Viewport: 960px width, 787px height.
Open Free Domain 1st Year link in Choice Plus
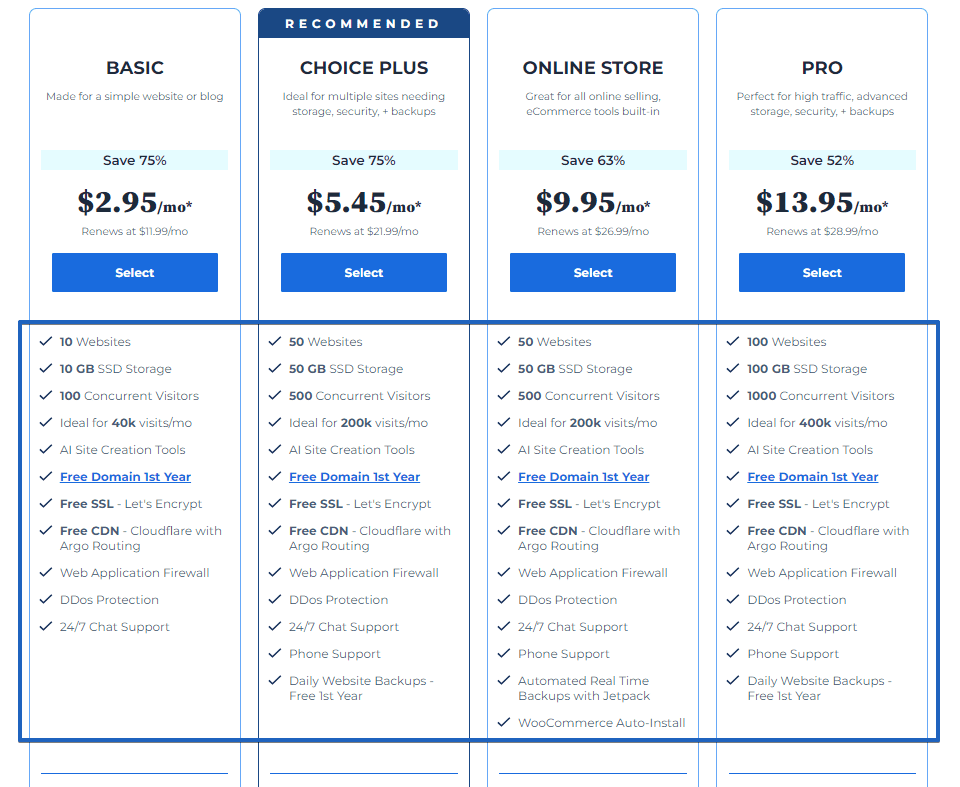pos(354,476)
